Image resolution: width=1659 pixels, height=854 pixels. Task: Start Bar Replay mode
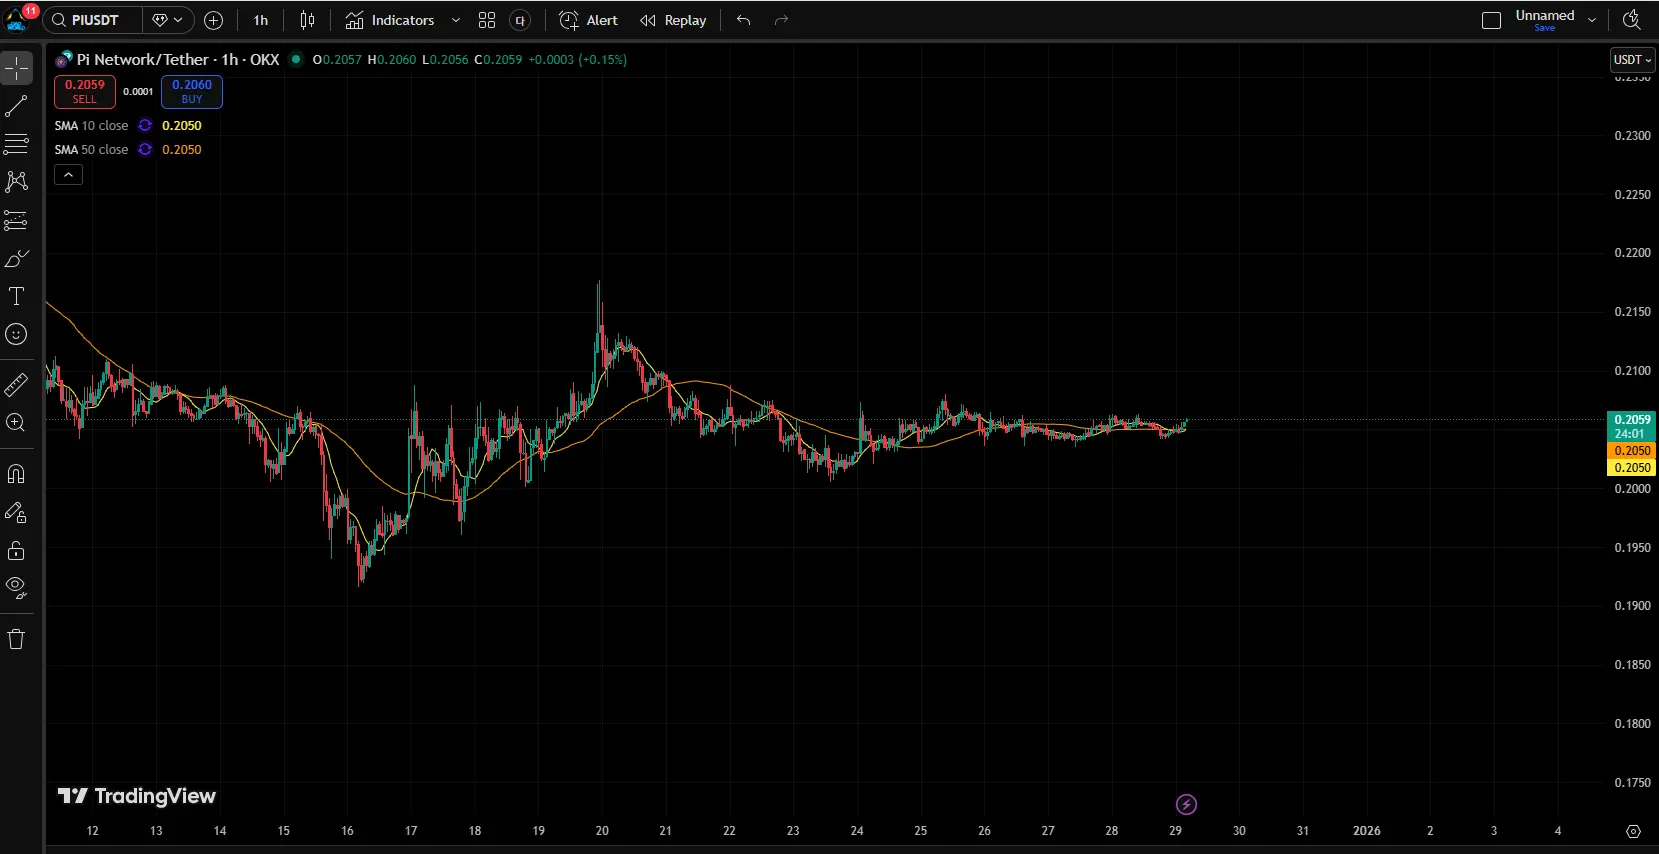coord(673,20)
